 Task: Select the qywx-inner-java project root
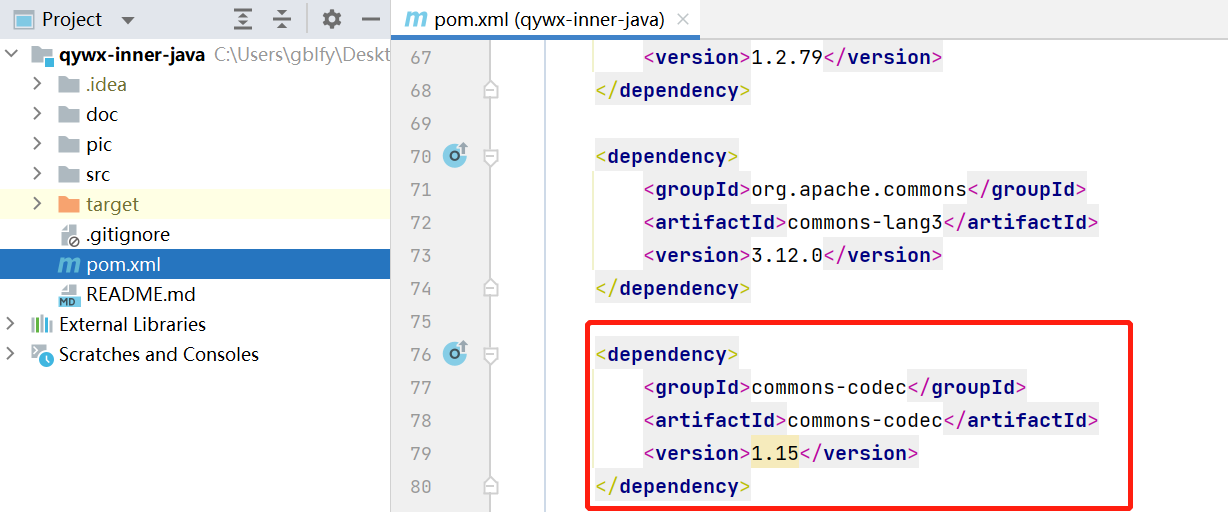(195, 55)
